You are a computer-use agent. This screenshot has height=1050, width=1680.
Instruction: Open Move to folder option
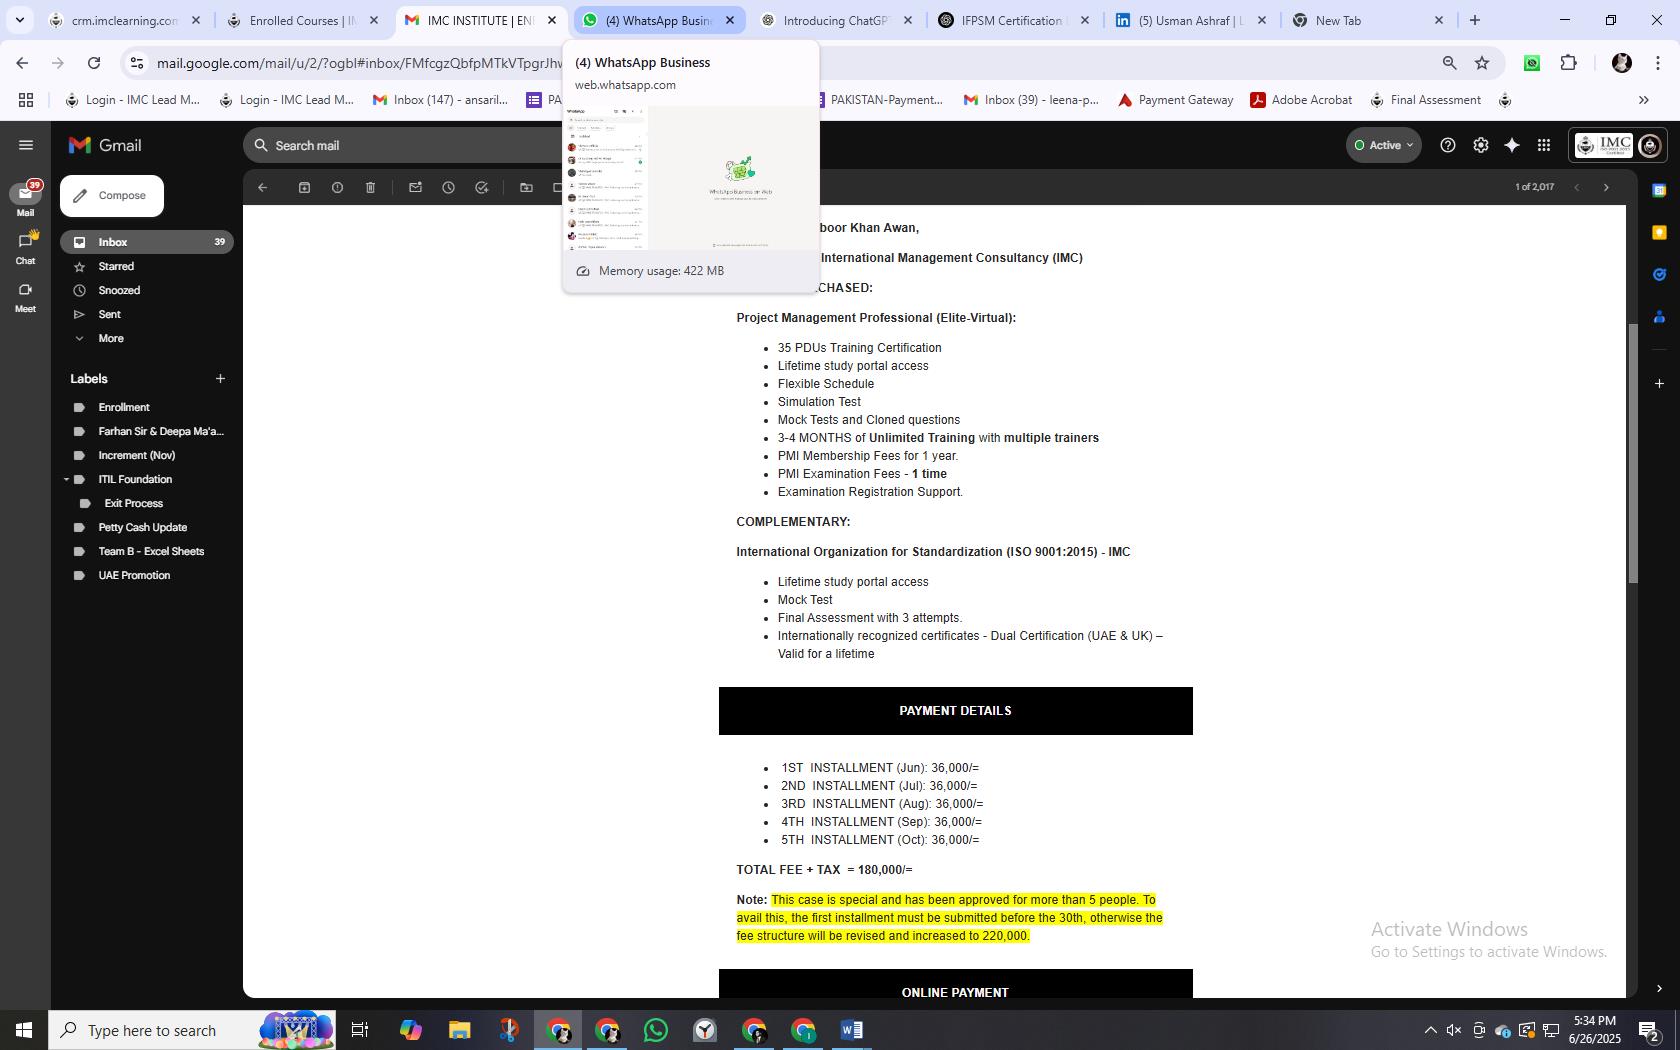pos(526,187)
